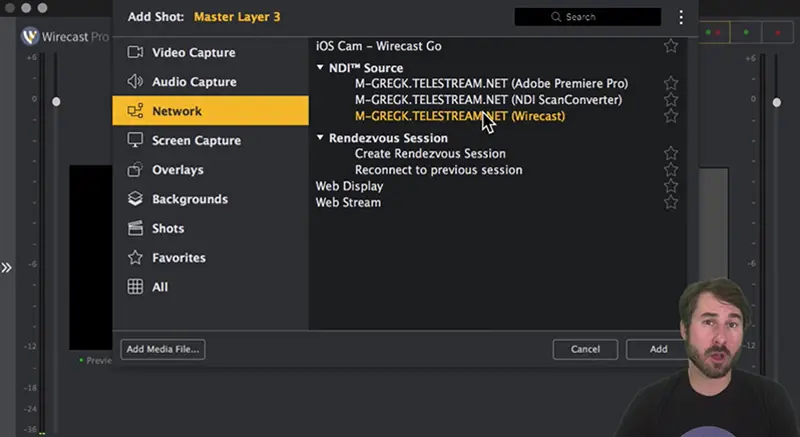Select the Web Display source

[349, 186]
